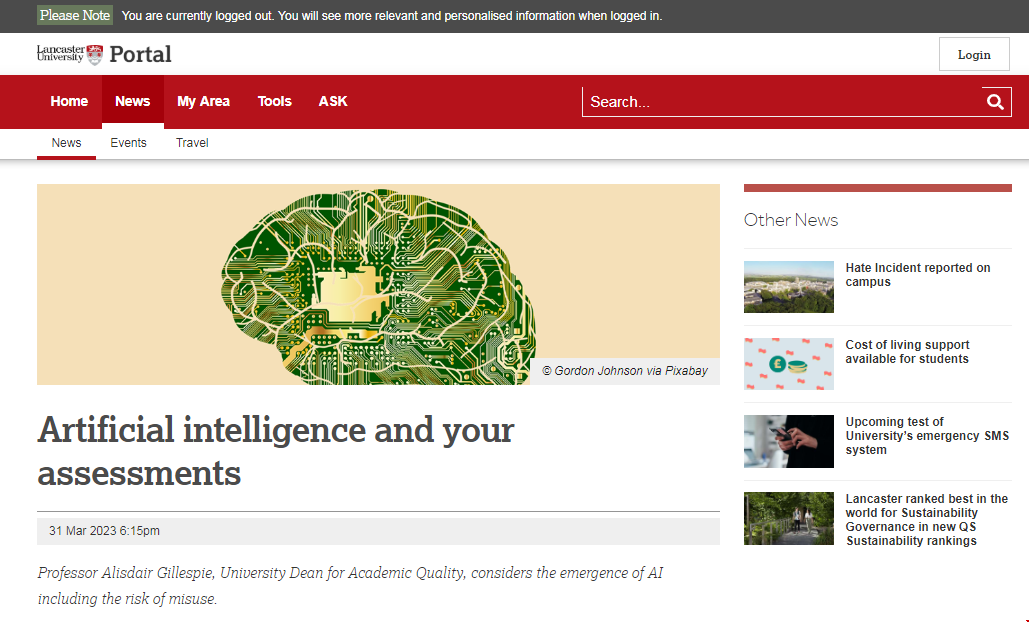Open My Area menu item
Screen dimensions: 1029x622
tap(203, 102)
